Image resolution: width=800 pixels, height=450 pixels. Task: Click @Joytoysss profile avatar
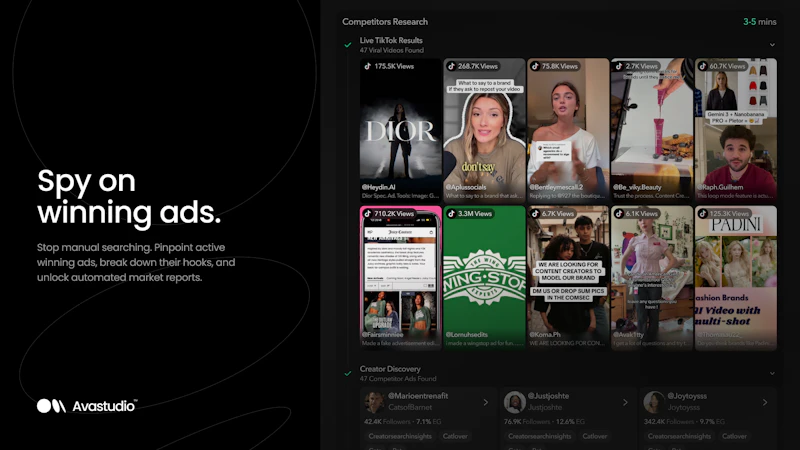click(x=654, y=402)
